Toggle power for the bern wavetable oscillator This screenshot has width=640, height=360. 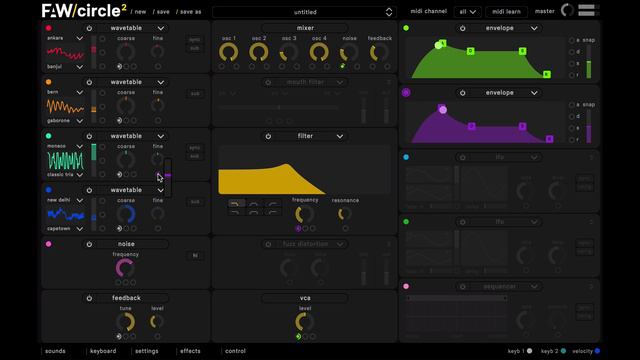89,82
